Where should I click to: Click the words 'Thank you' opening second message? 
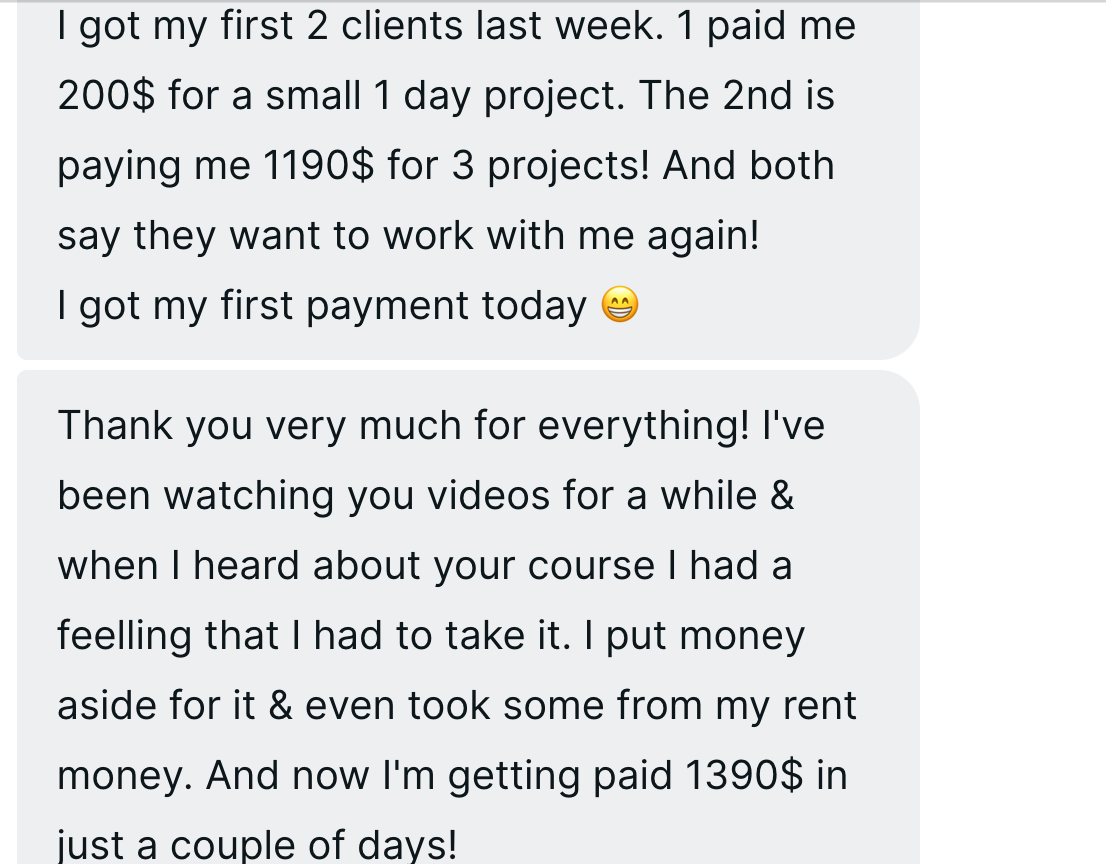click(x=156, y=426)
